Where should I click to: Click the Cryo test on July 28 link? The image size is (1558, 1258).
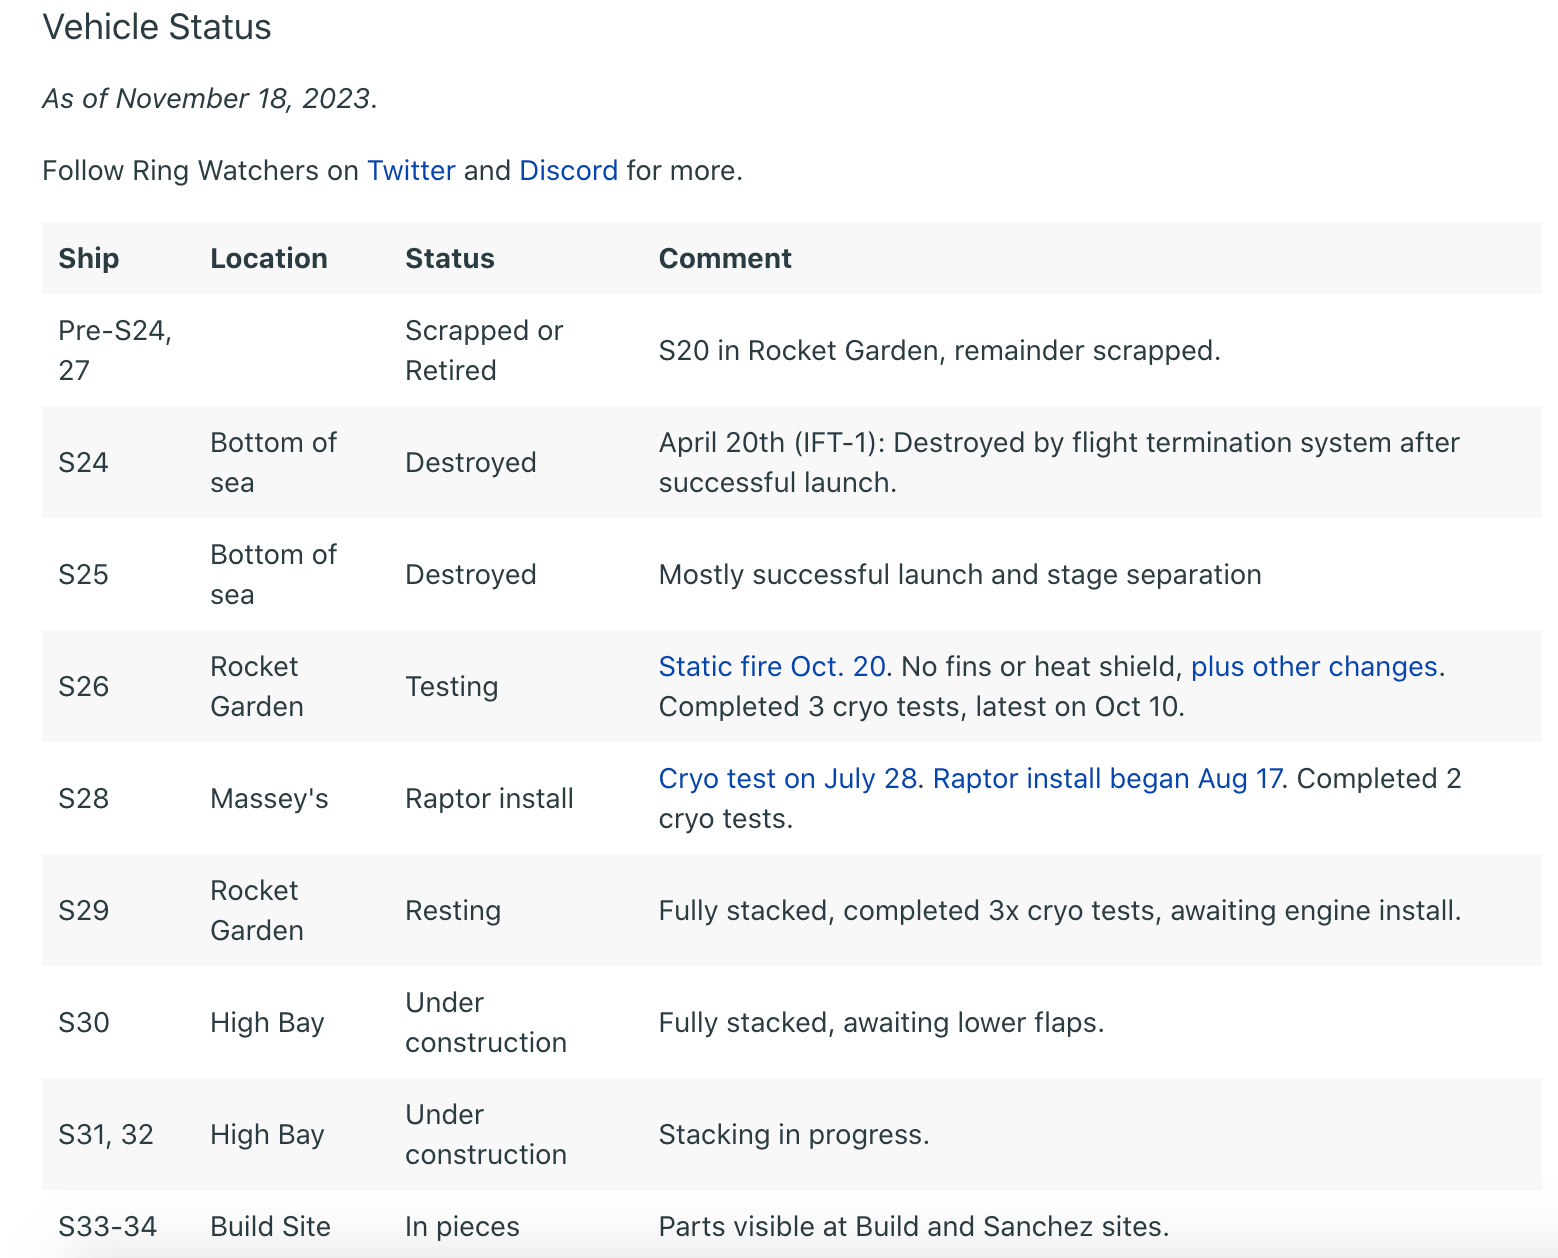click(x=787, y=779)
